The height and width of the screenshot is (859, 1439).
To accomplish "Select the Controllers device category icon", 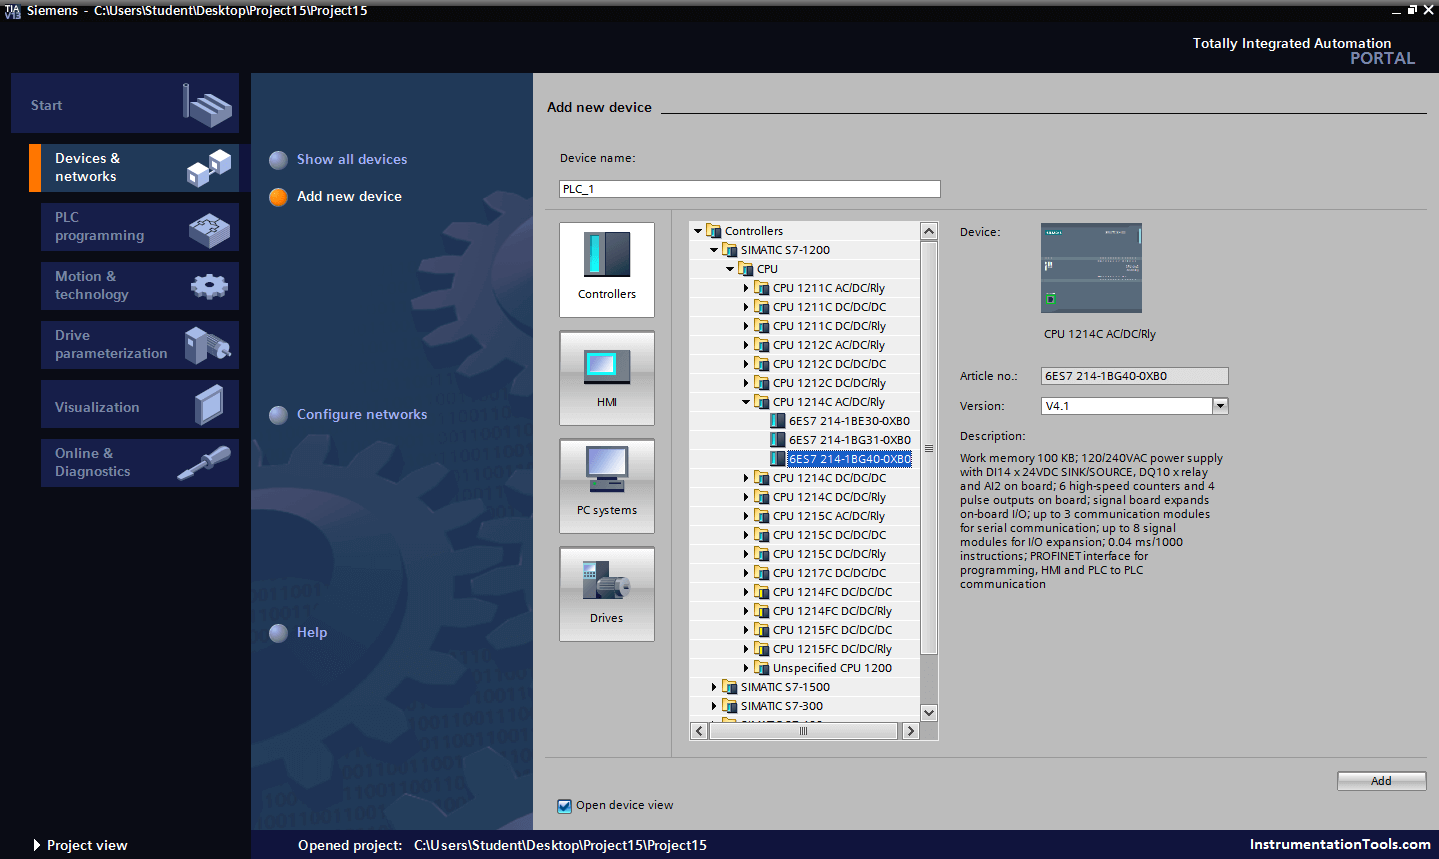I will (606, 269).
